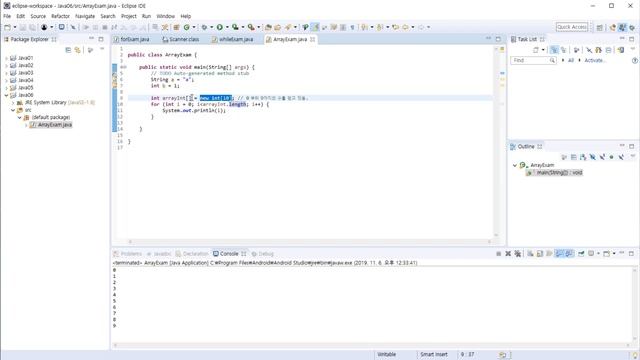This screenshot has height=360, width=640.
Task: Toggle Link with Editor in Package Explorer
Action: coord(78,50)
